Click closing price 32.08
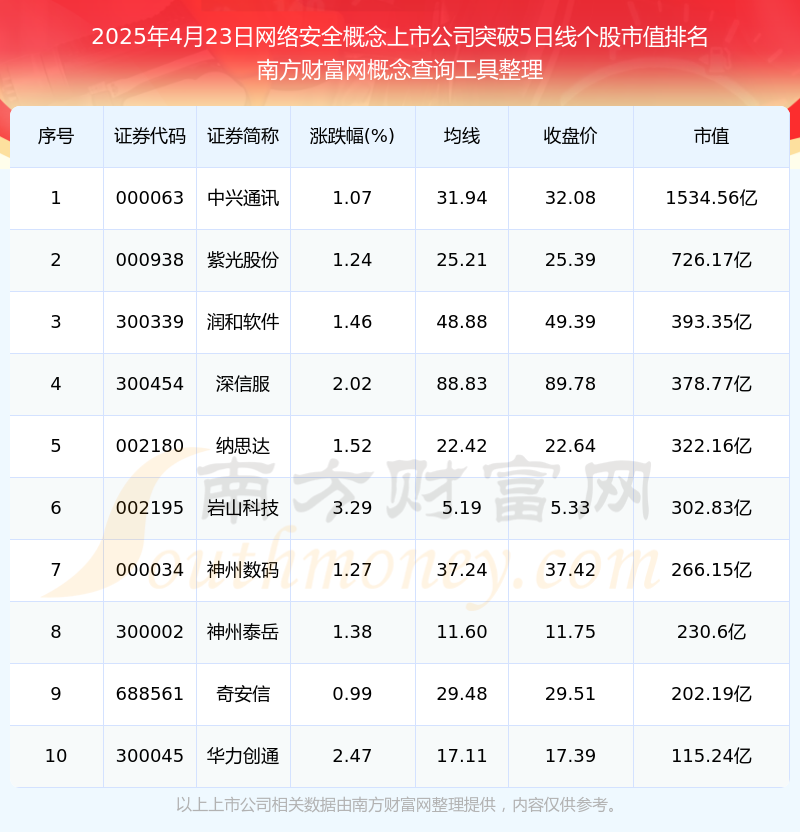The image size is (800, 832). click(570, 198)
